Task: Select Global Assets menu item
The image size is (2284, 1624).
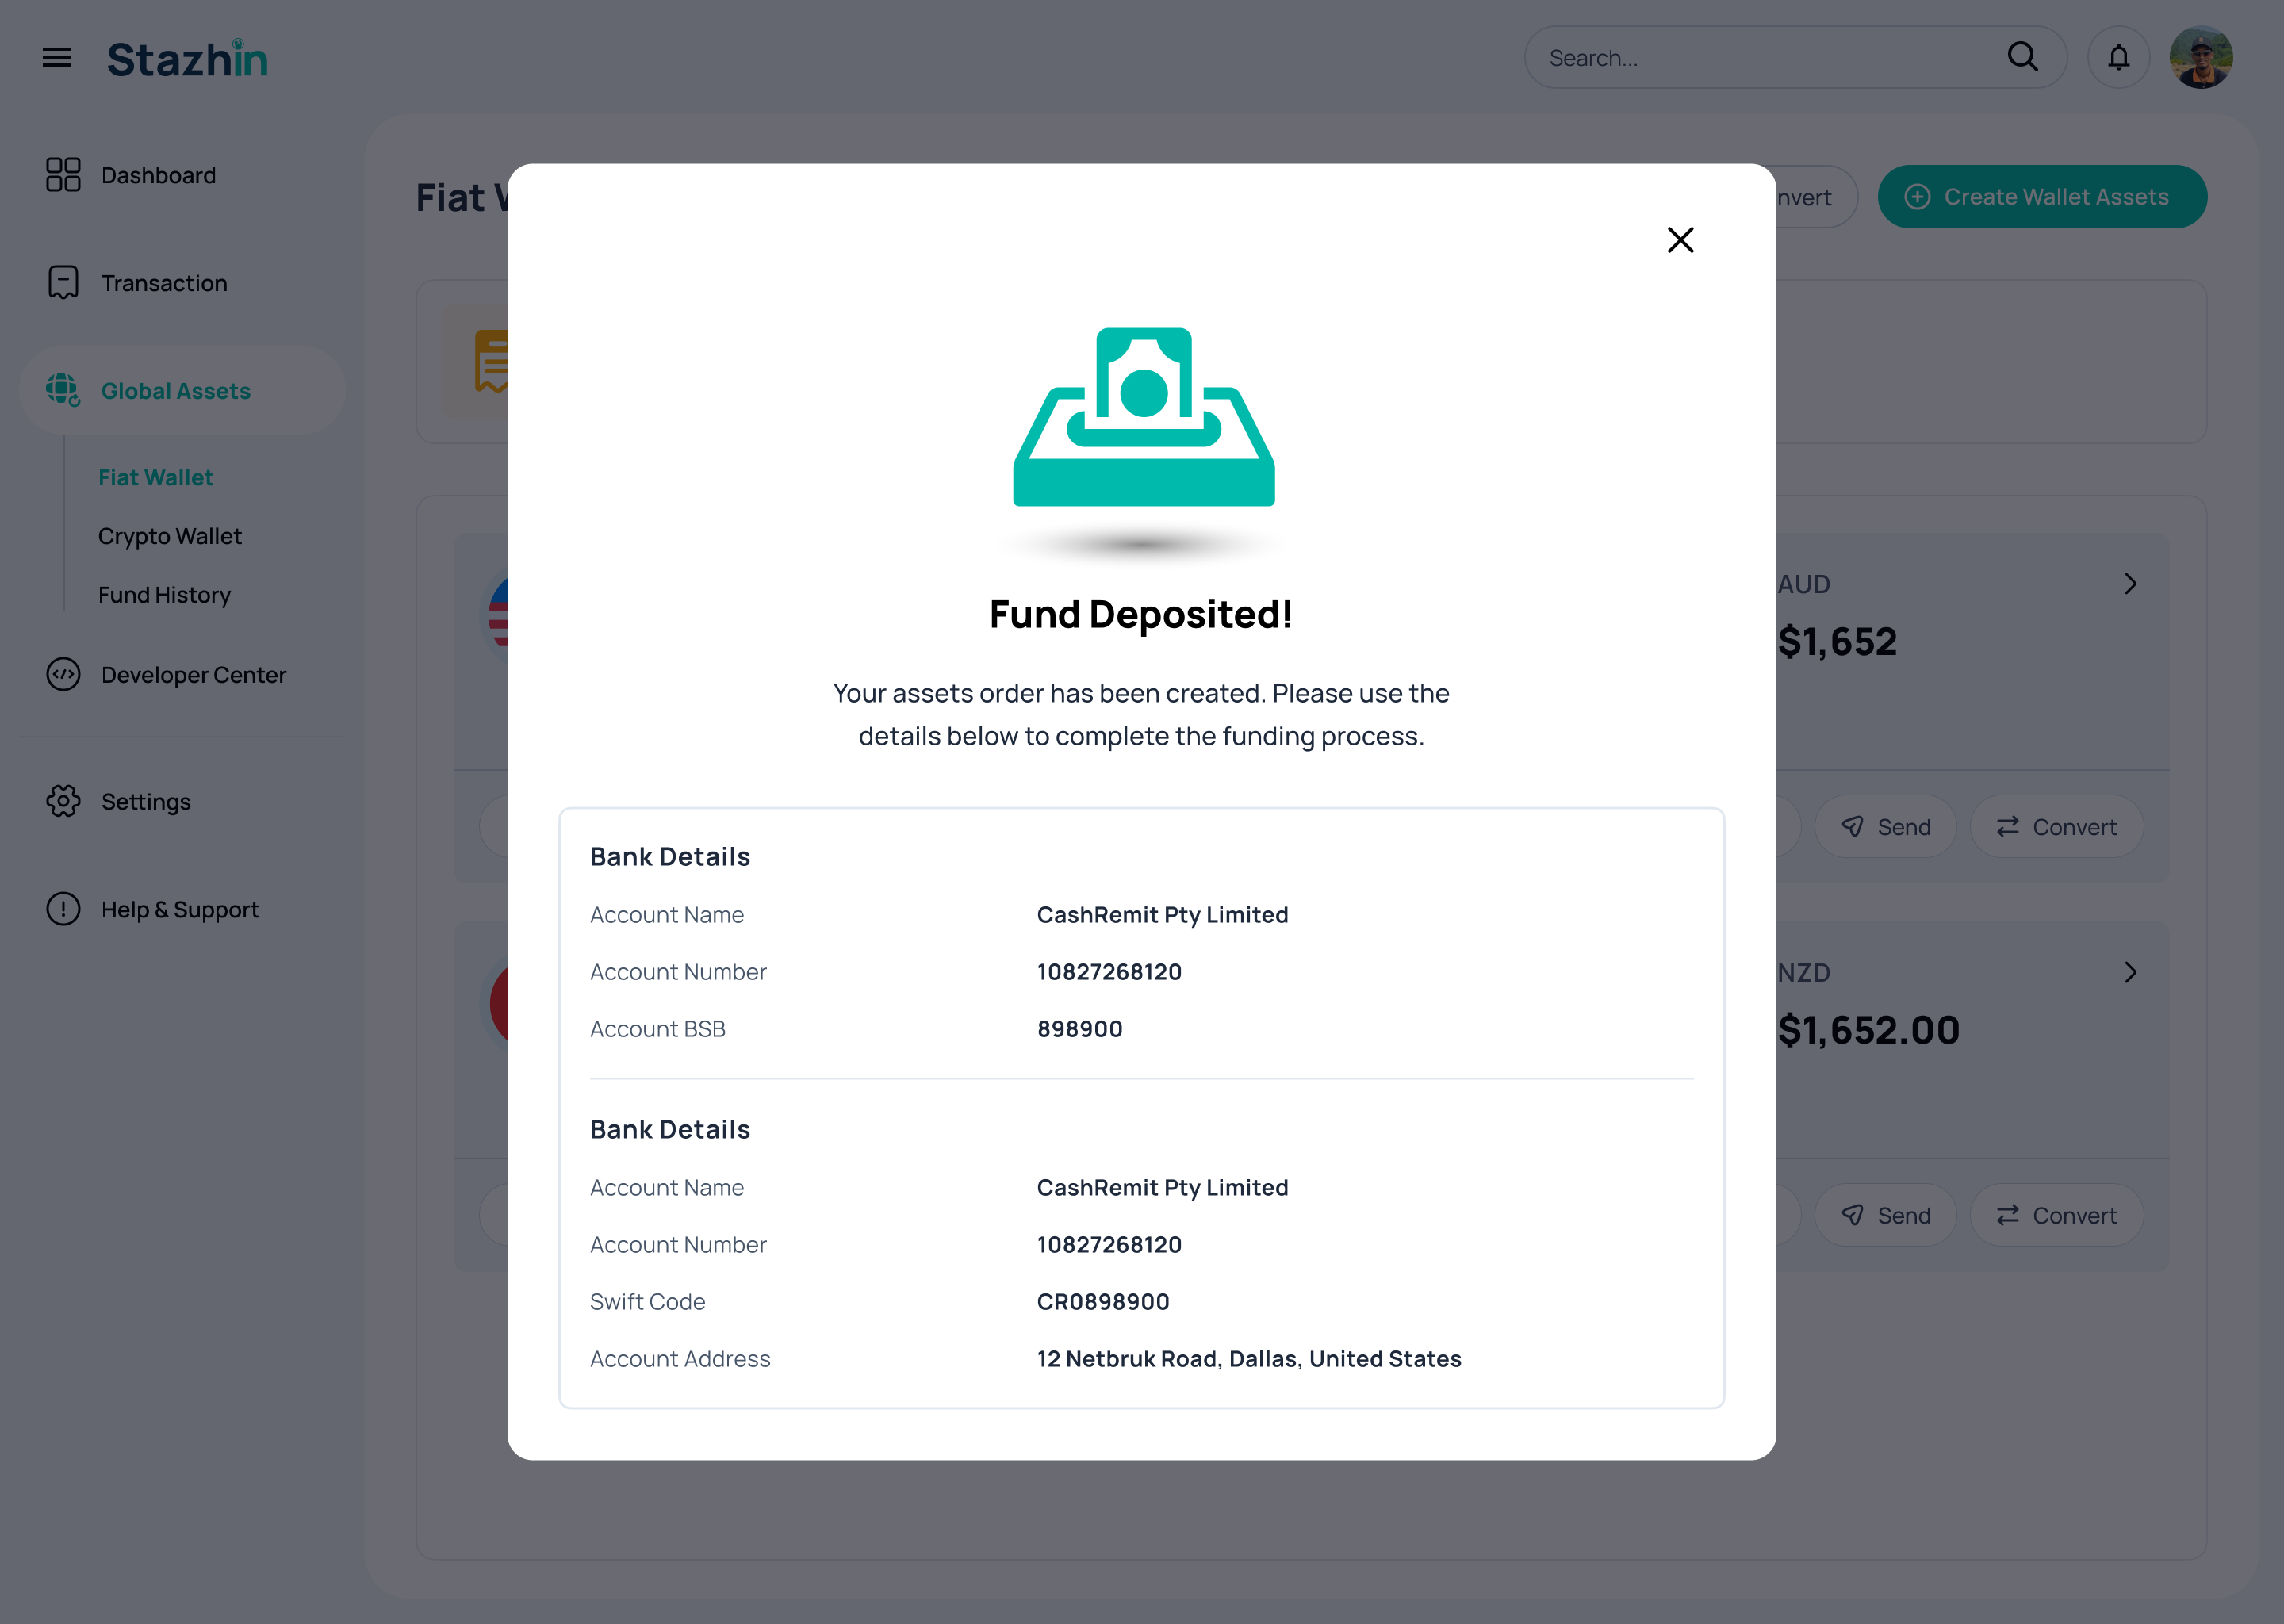Action: pos(182,391)
